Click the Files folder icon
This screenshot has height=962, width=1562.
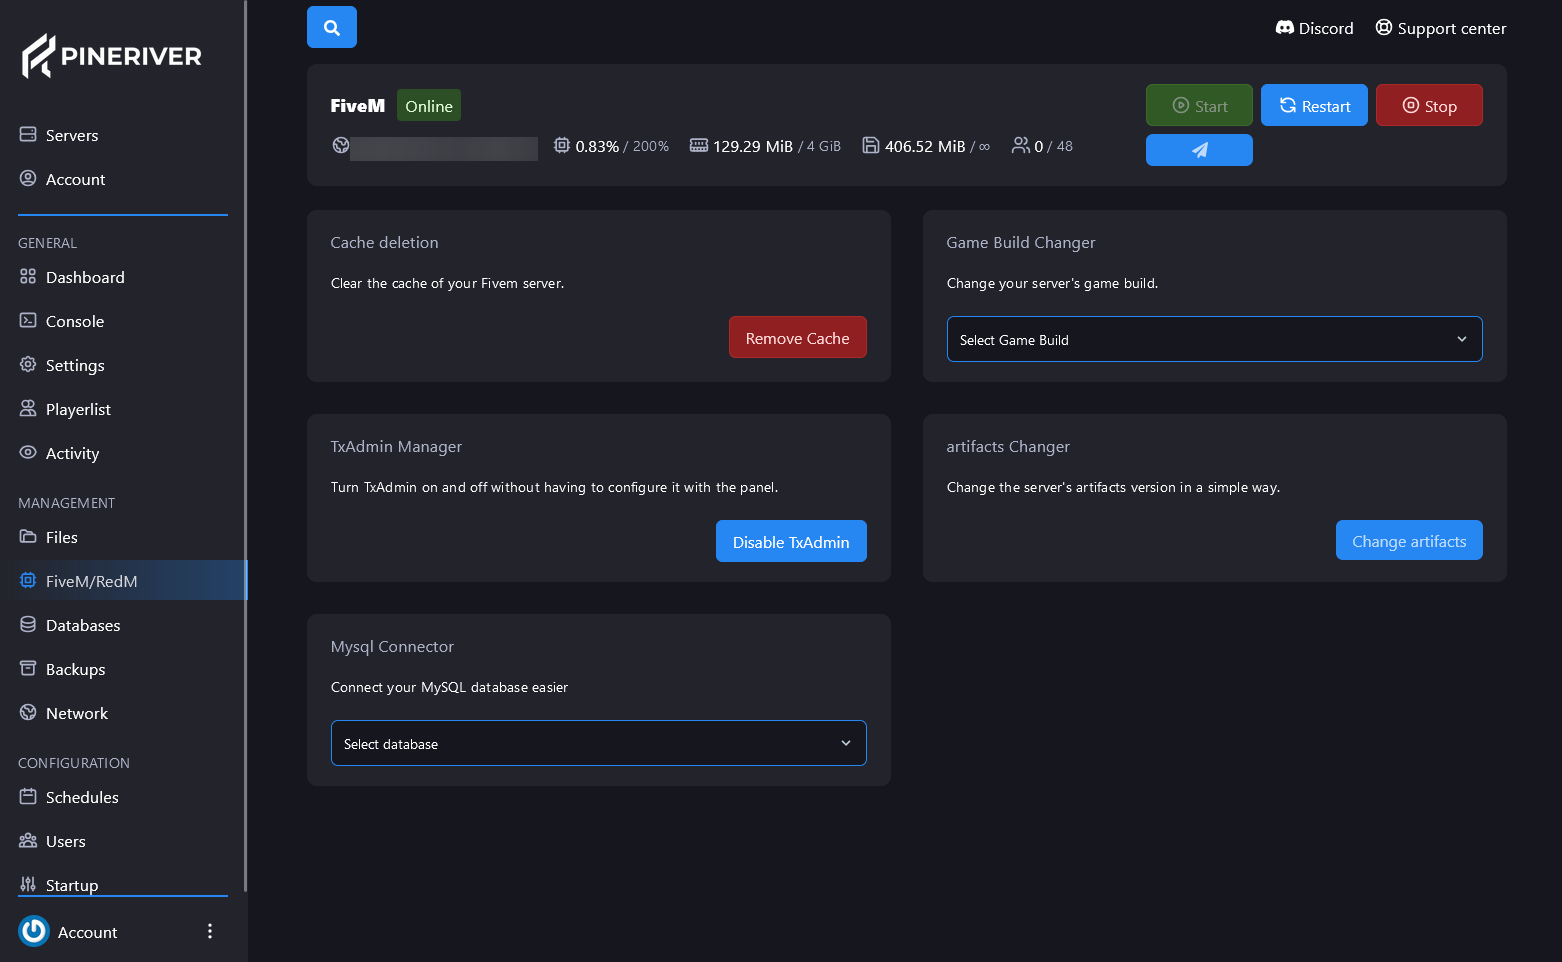(28, 536)
